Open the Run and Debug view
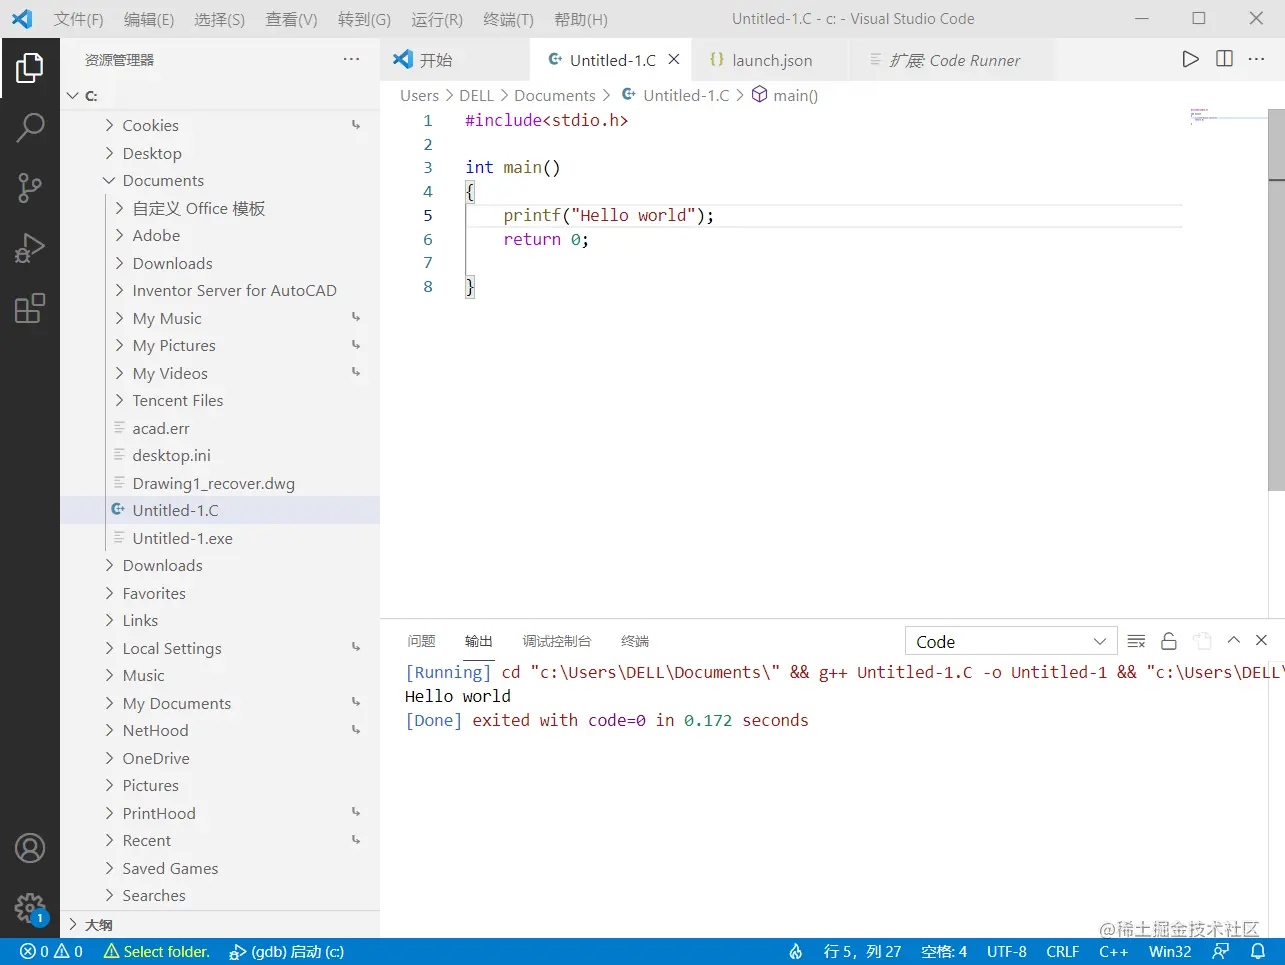This screenshot has height=965, width=1285. [30, 248]
